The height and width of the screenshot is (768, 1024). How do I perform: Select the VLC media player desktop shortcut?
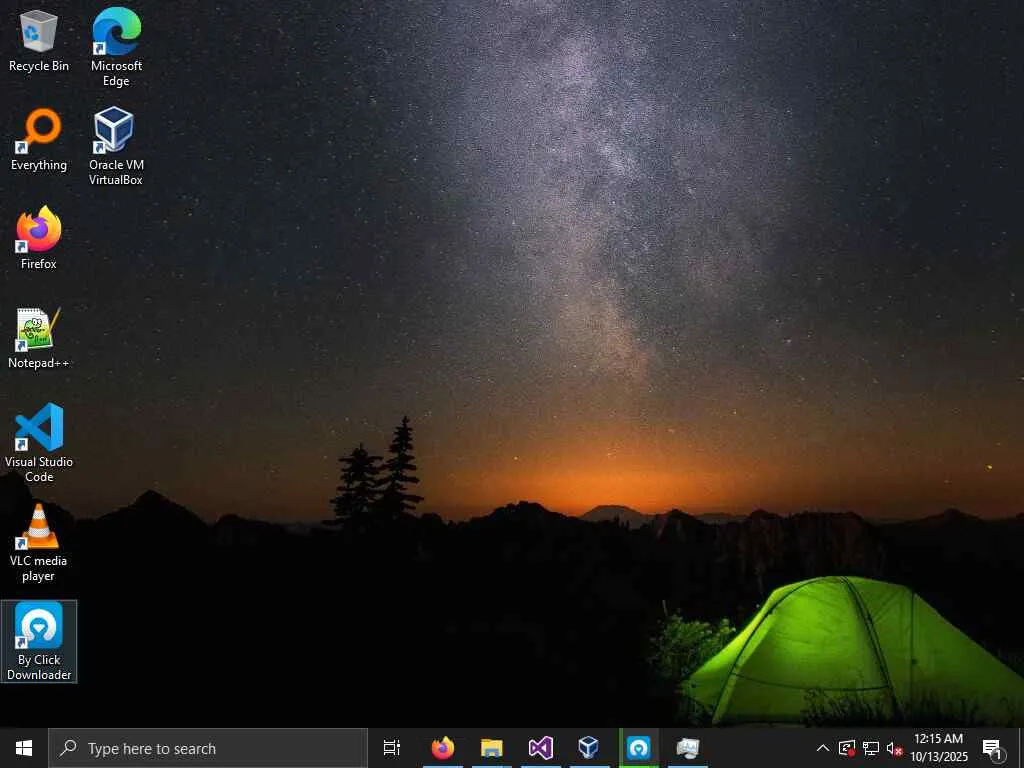point(39,543)
